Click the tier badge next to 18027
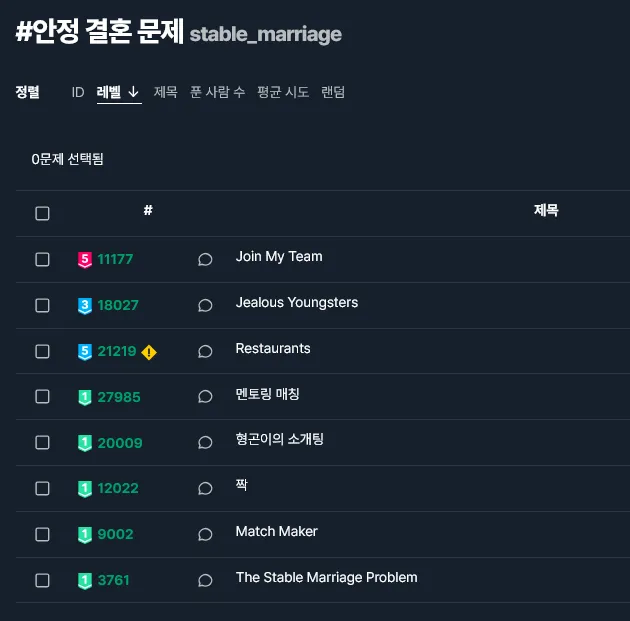This screenshot has height=621, width=630. 85,306
